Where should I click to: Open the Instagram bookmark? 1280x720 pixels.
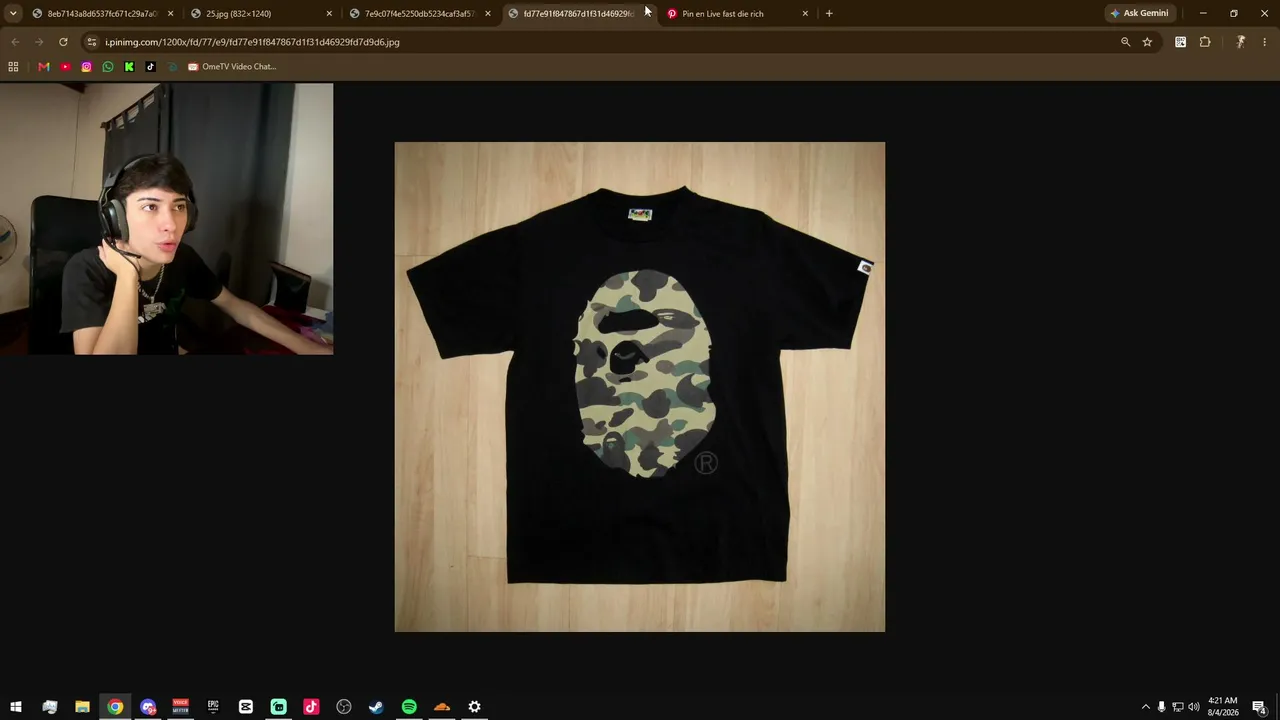click(x=87, y=67)
